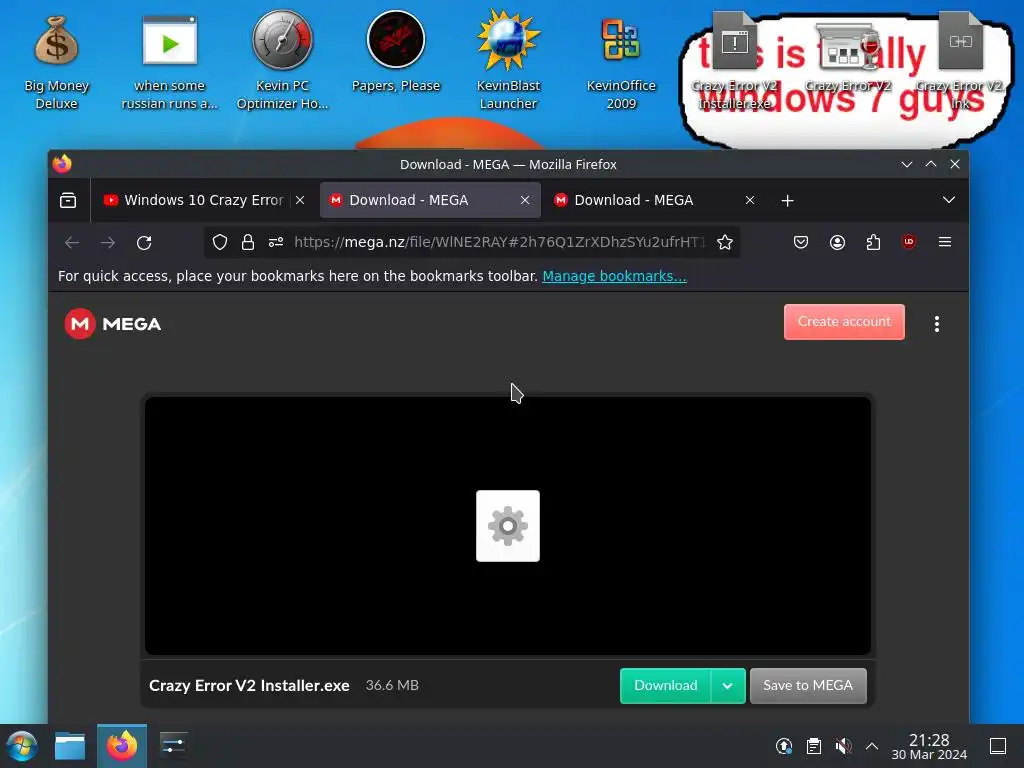
Task: View site security via padlock icon
Action: coord(248,242)
